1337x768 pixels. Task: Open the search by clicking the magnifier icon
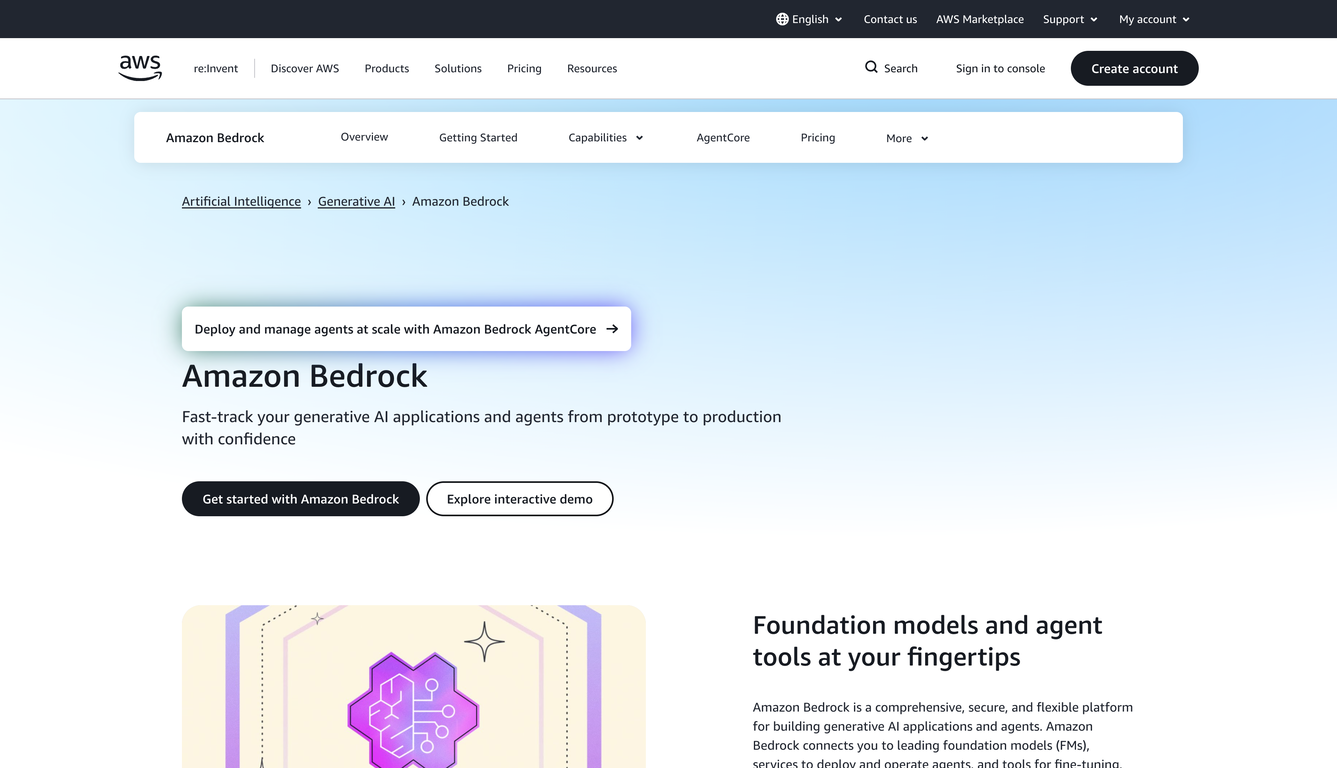coord(870,67)
